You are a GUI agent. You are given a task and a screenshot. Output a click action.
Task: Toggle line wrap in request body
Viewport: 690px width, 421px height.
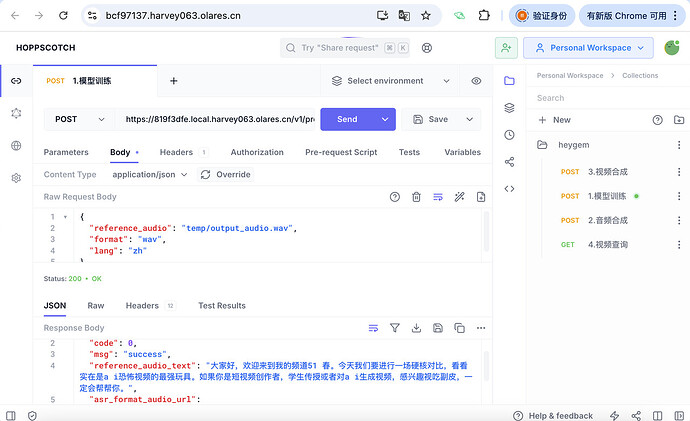pos(438,197)
